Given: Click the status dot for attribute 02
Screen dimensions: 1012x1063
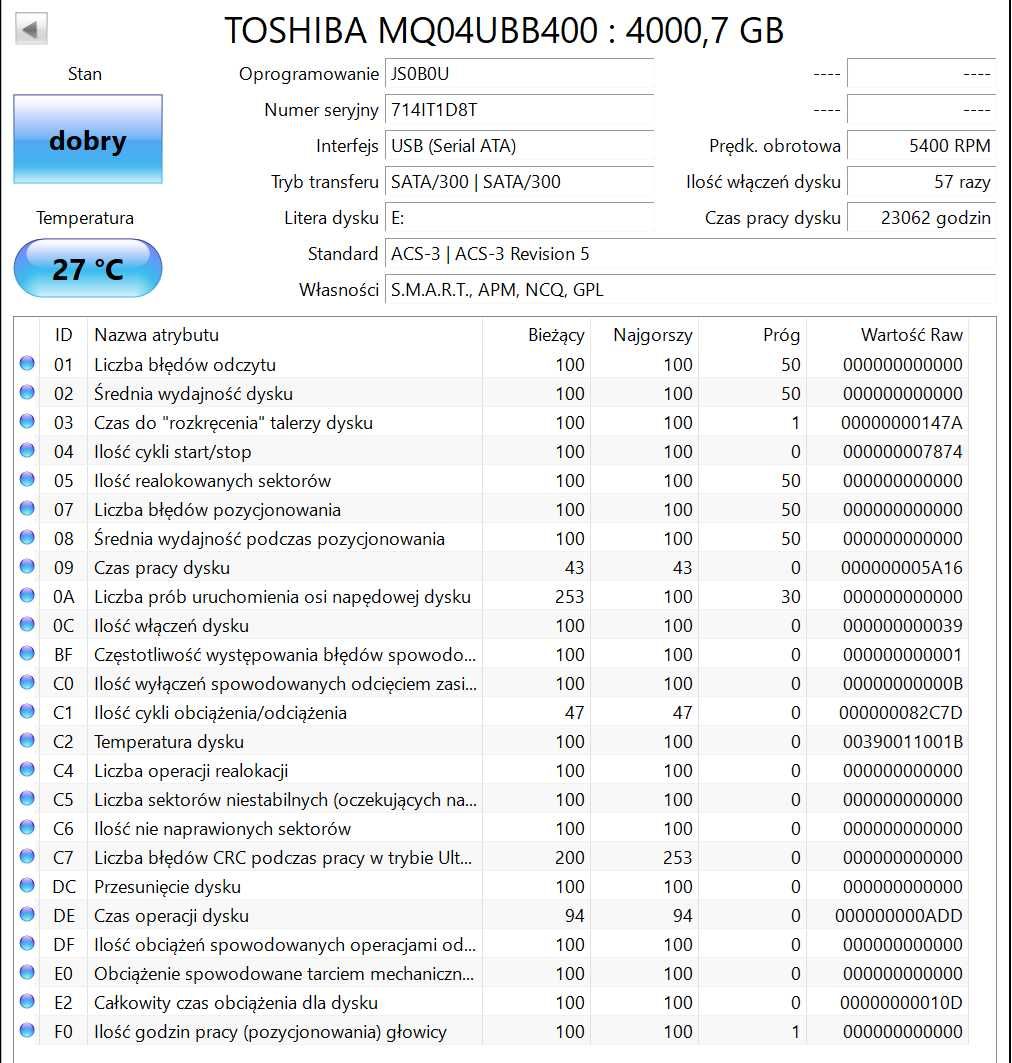Looking at the screenshot, I should click(27, 393).
